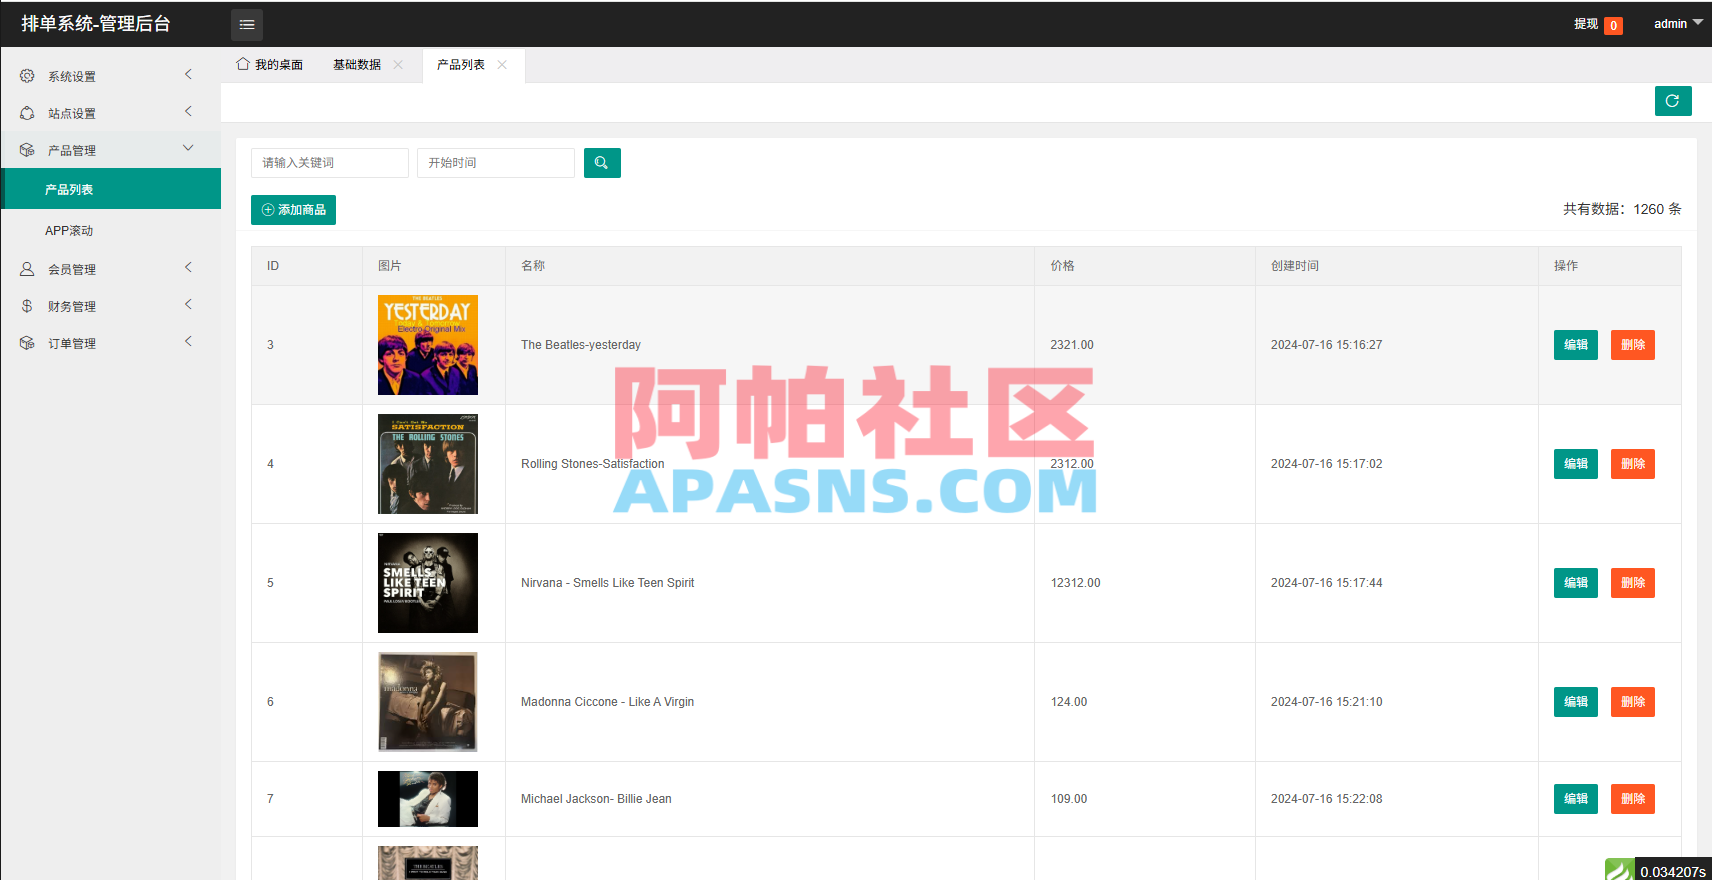
Task: Open the Nirvana album cover thumbnail
Action: [x=428, y=583]
